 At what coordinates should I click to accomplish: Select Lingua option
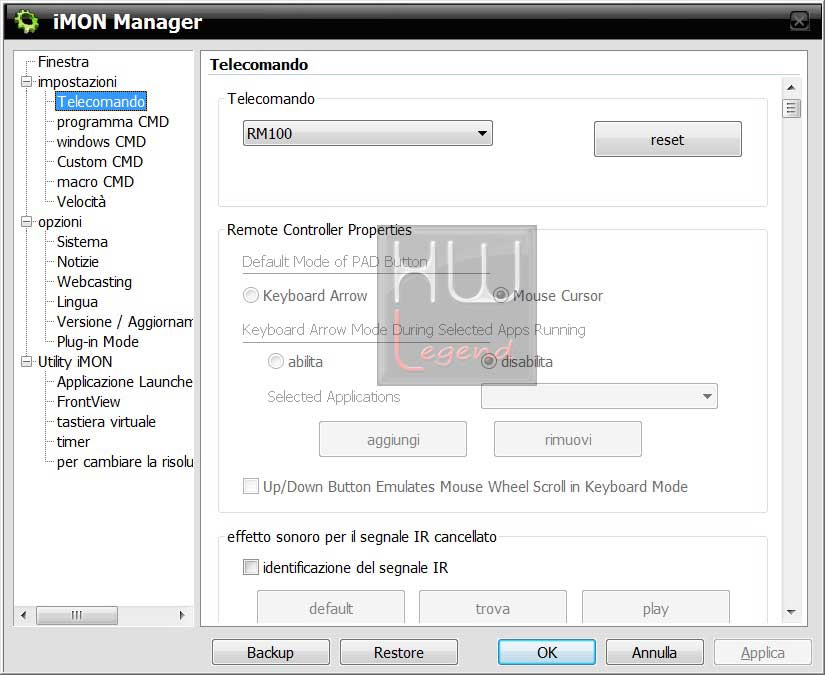[77, 301]
